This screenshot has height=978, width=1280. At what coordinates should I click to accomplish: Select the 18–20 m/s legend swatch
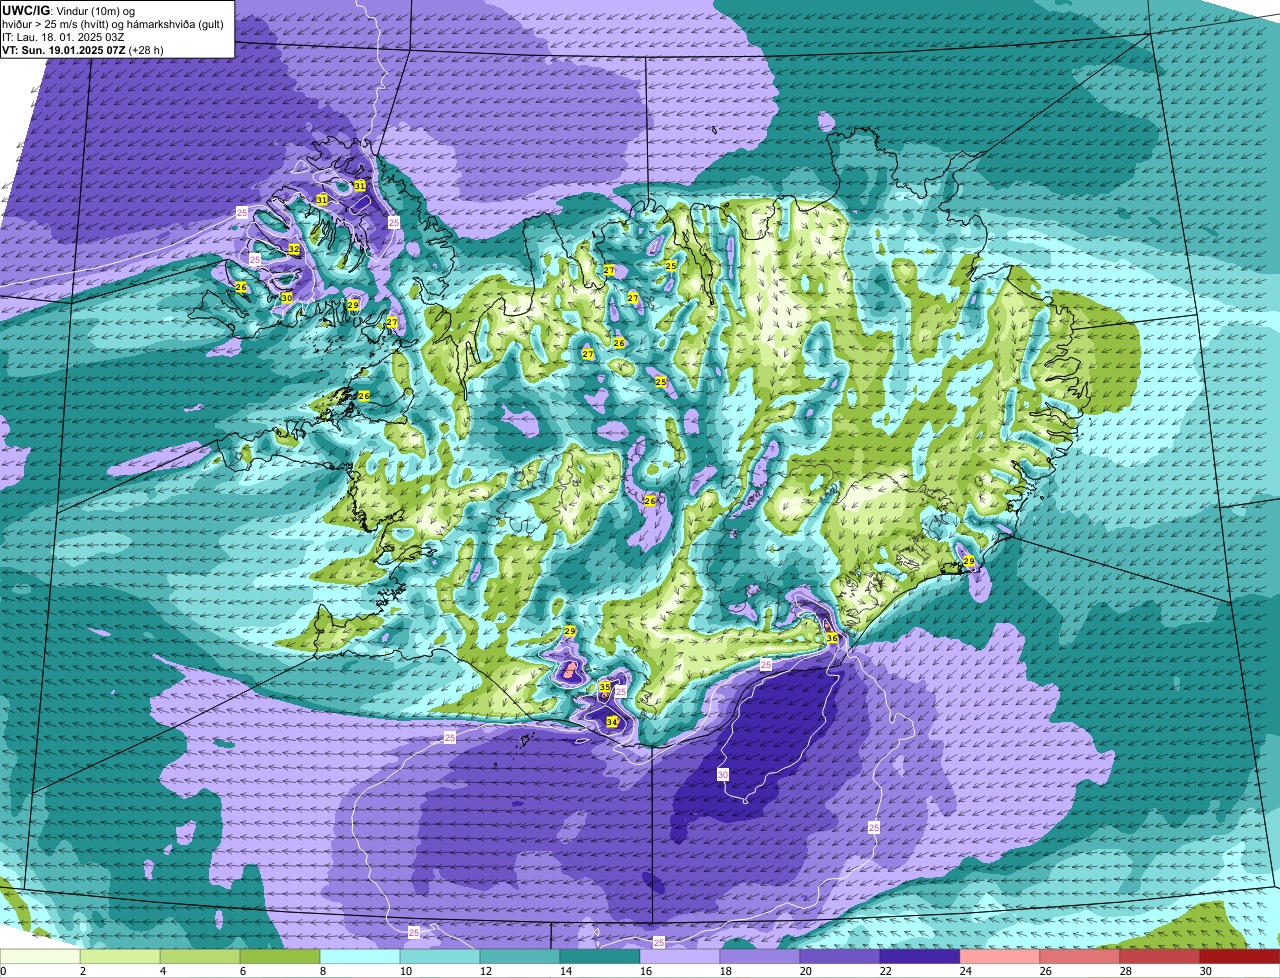(x=760, y=957)
